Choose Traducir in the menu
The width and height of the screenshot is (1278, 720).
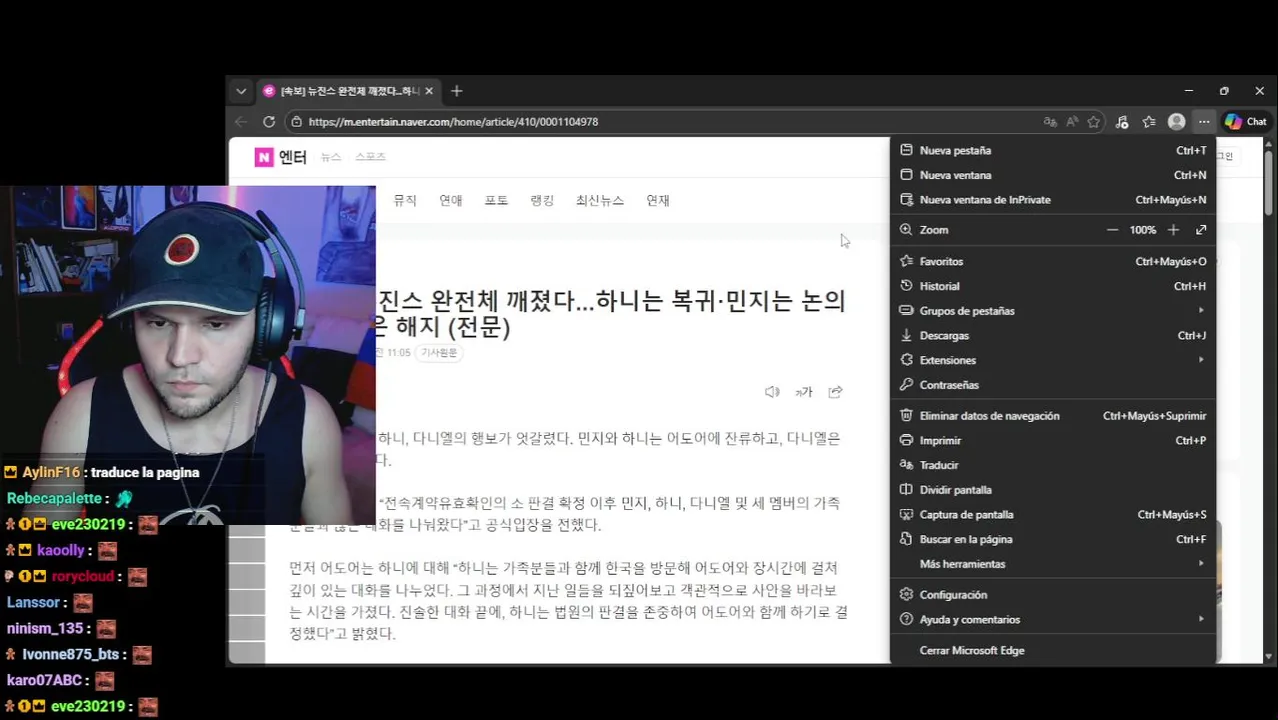pos(1053,465)
